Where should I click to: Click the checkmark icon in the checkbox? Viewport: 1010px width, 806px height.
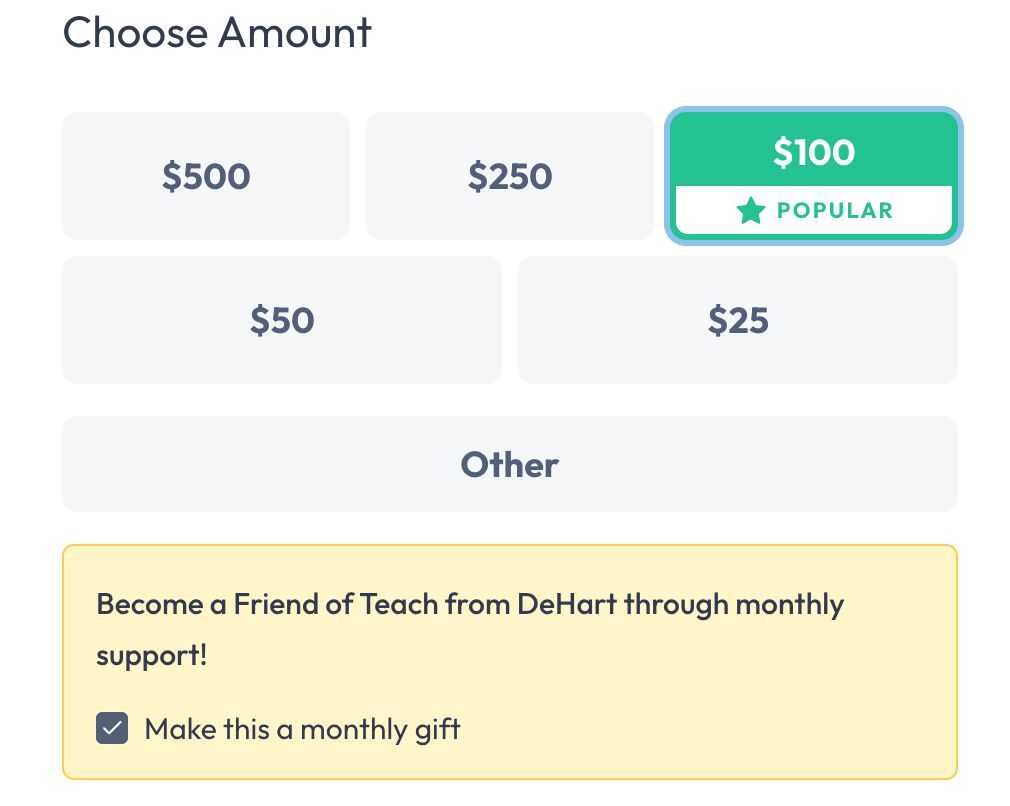(112, 729)
